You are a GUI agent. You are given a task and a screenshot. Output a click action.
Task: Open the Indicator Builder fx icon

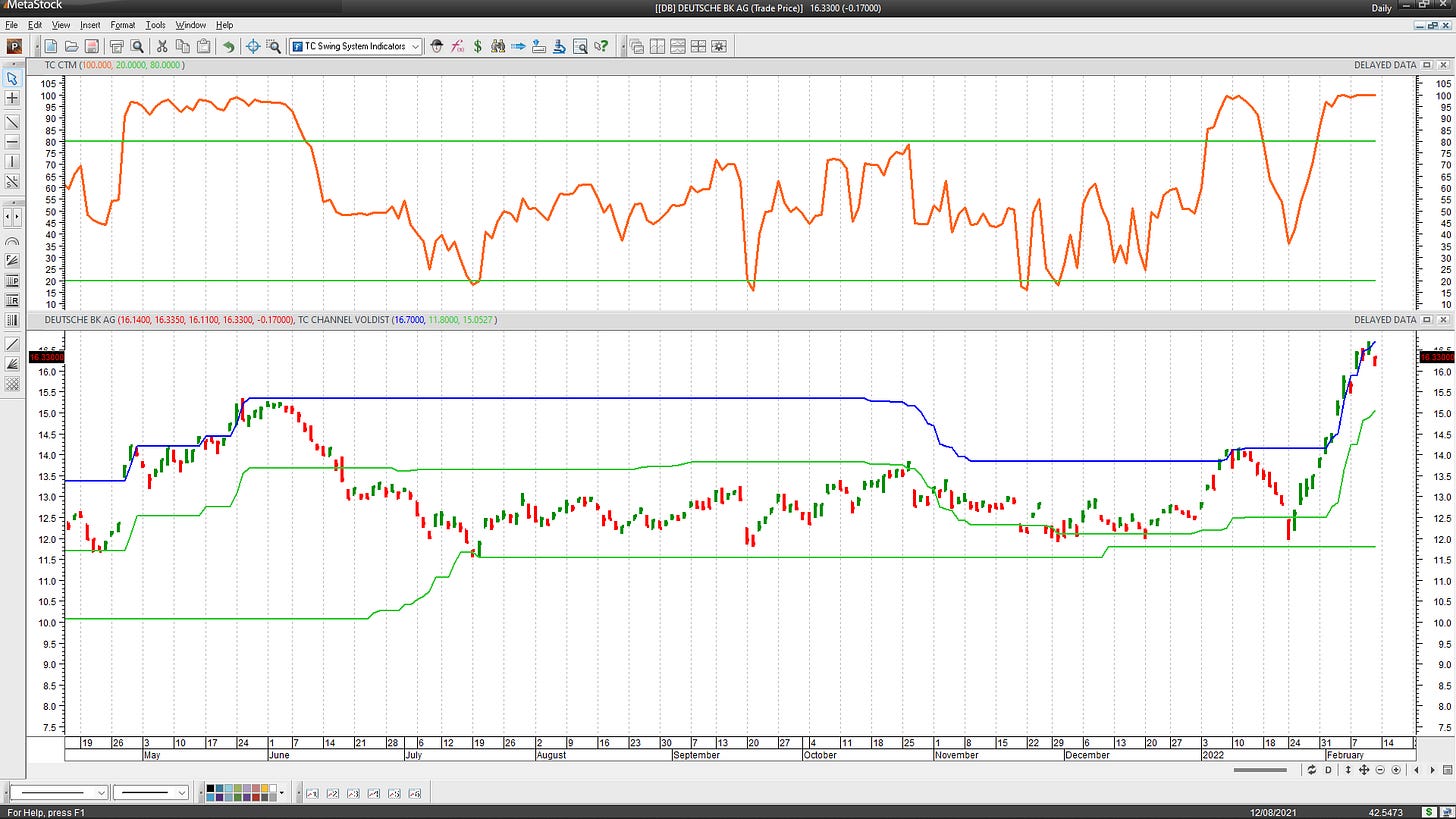457,46
